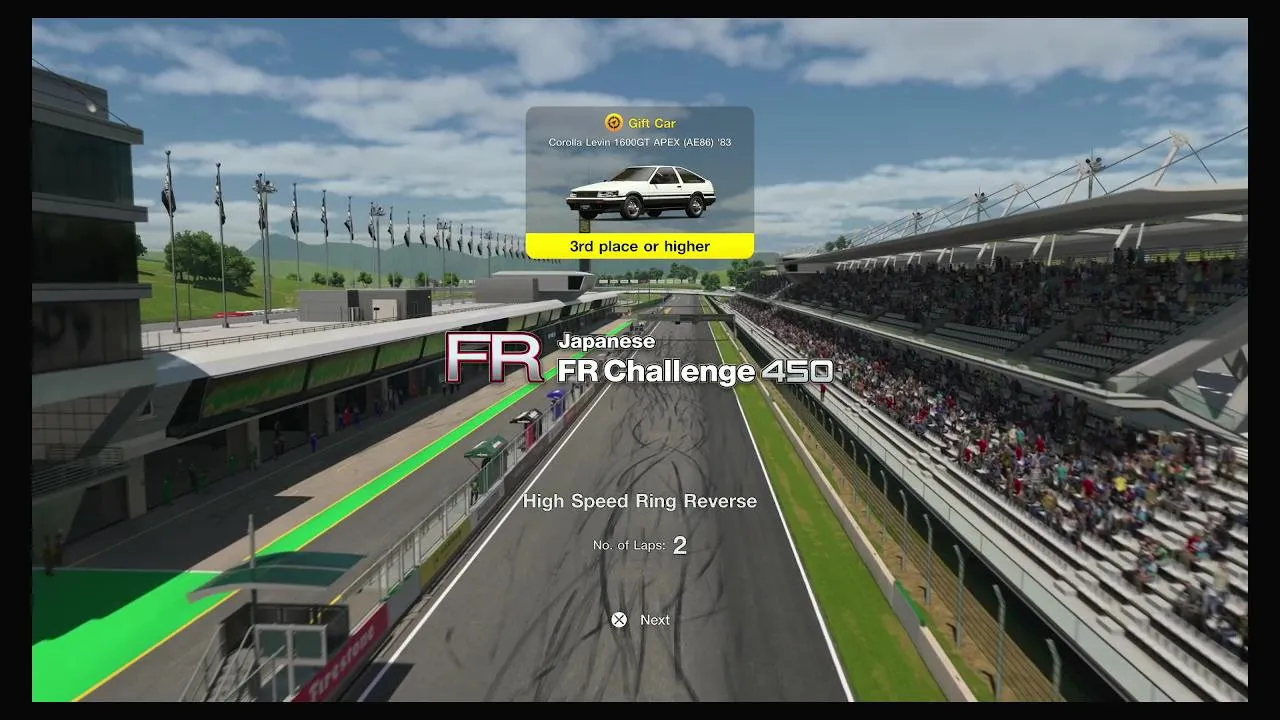Click 'High Speed Ring Reverse' track name

click(640, 501)
